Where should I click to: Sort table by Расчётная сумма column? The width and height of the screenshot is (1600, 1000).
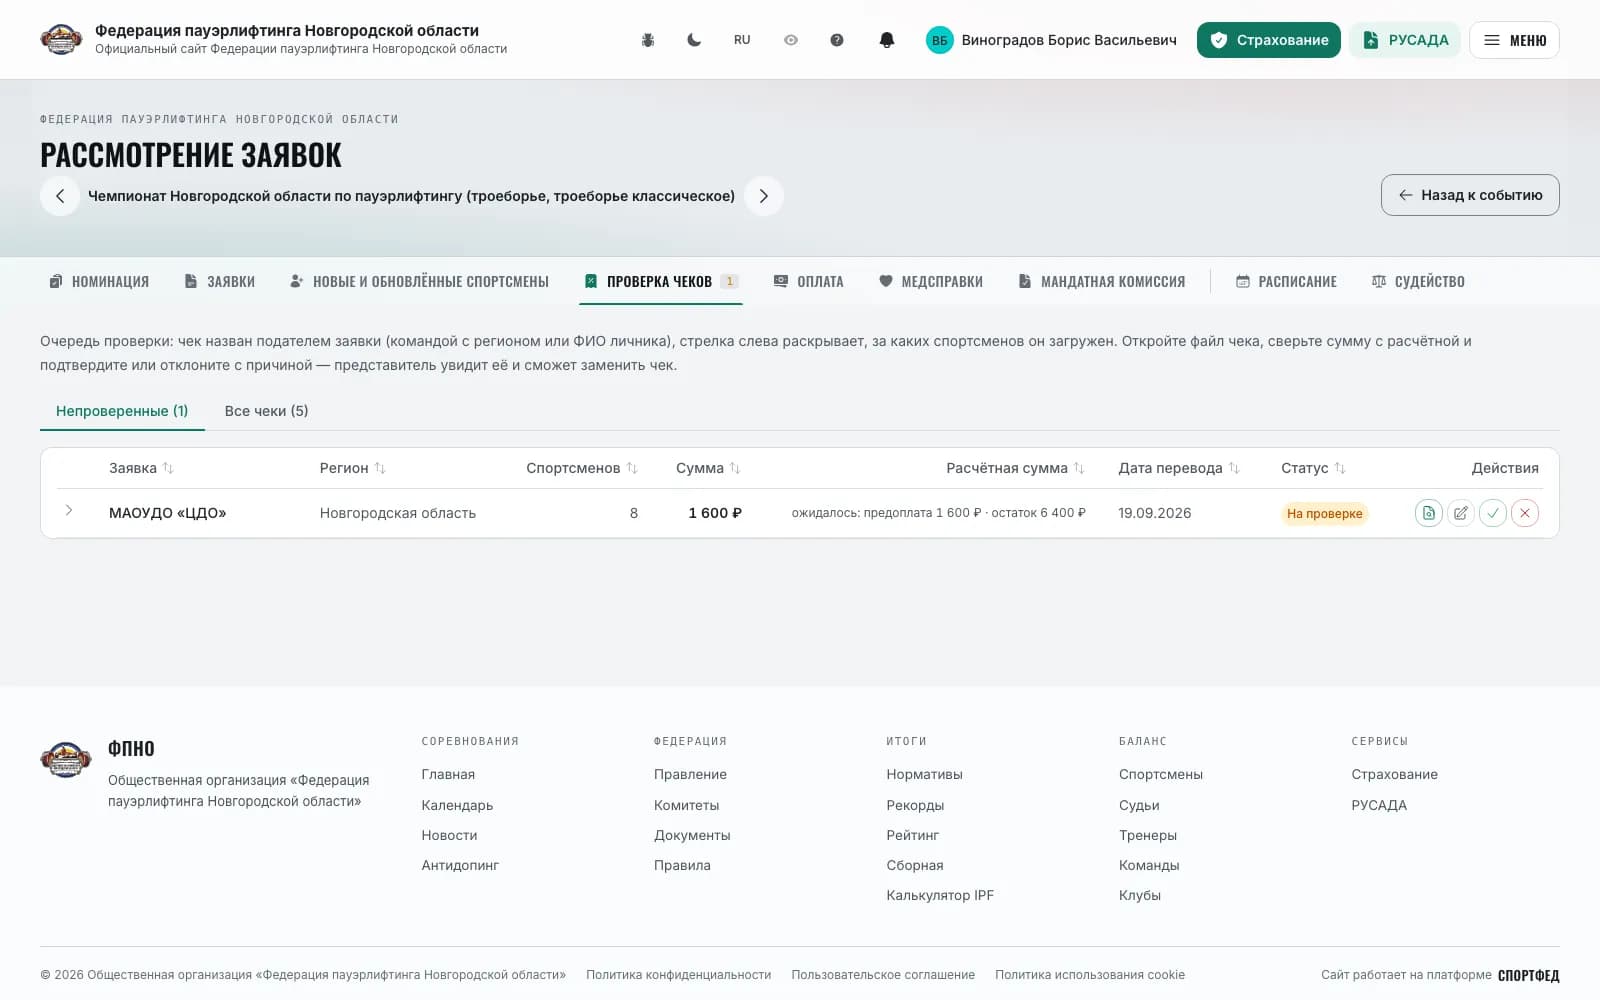click(1015, 468)
